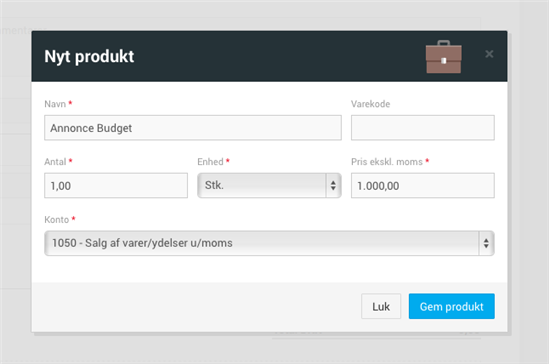Screen dimensions: 549x364
Task: Click the up-down arrows on Konto selector
Action: click(x=486, y=243)
